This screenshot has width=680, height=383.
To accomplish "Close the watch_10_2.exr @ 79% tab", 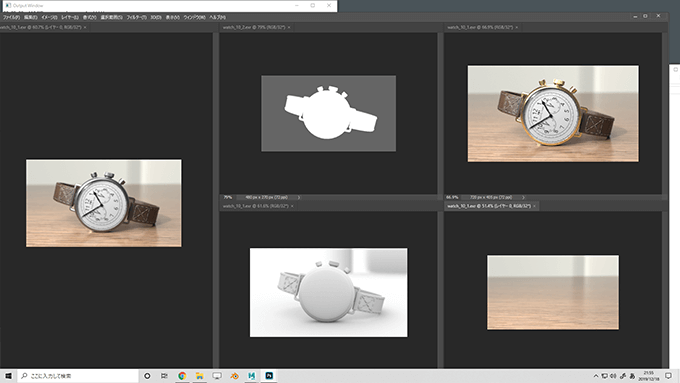I will click(289, 27).
